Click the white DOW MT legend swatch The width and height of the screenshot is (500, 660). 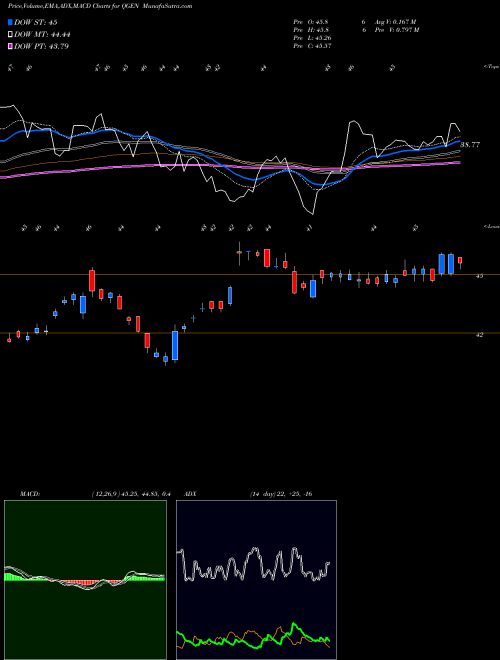click(x=11, y=35)
